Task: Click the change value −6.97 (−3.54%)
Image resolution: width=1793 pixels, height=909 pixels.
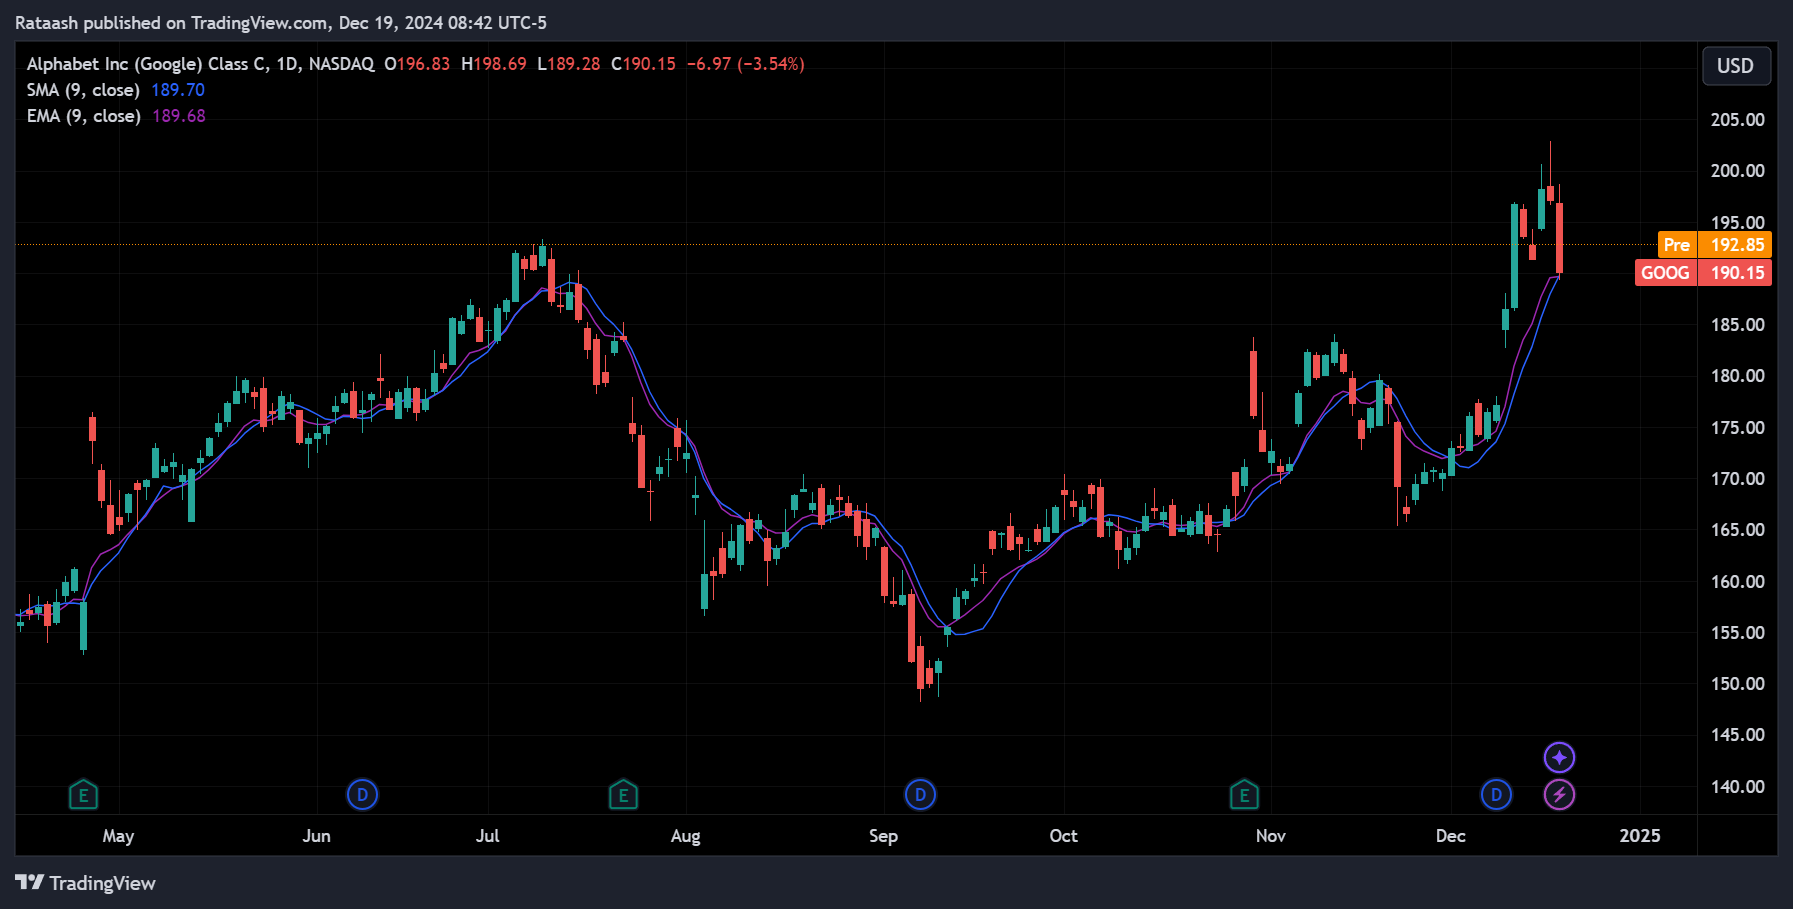Action: click(745, 64)
